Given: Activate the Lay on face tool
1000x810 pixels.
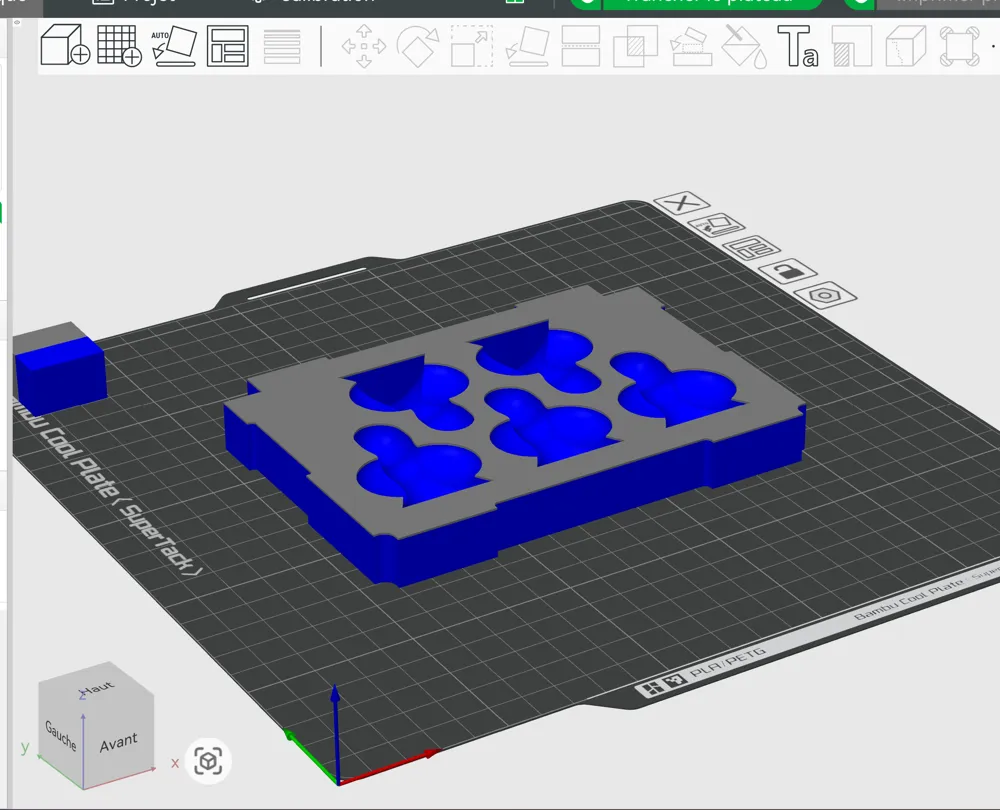Looking at the screenshot, I should pos(527,46).
